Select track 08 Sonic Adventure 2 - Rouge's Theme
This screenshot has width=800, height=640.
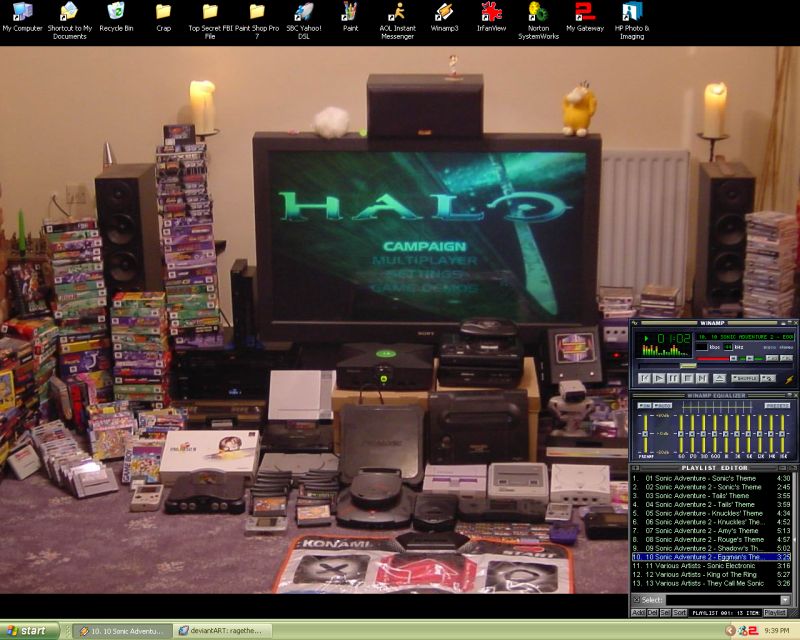(x=711, y=539)
